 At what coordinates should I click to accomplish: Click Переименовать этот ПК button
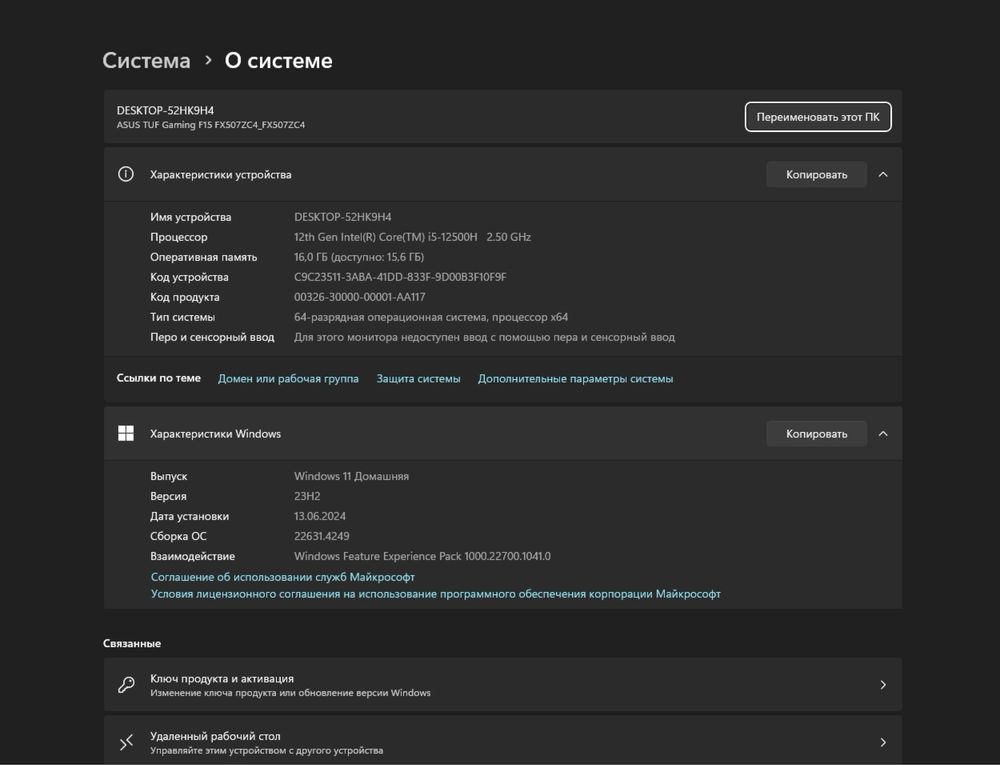818,117
